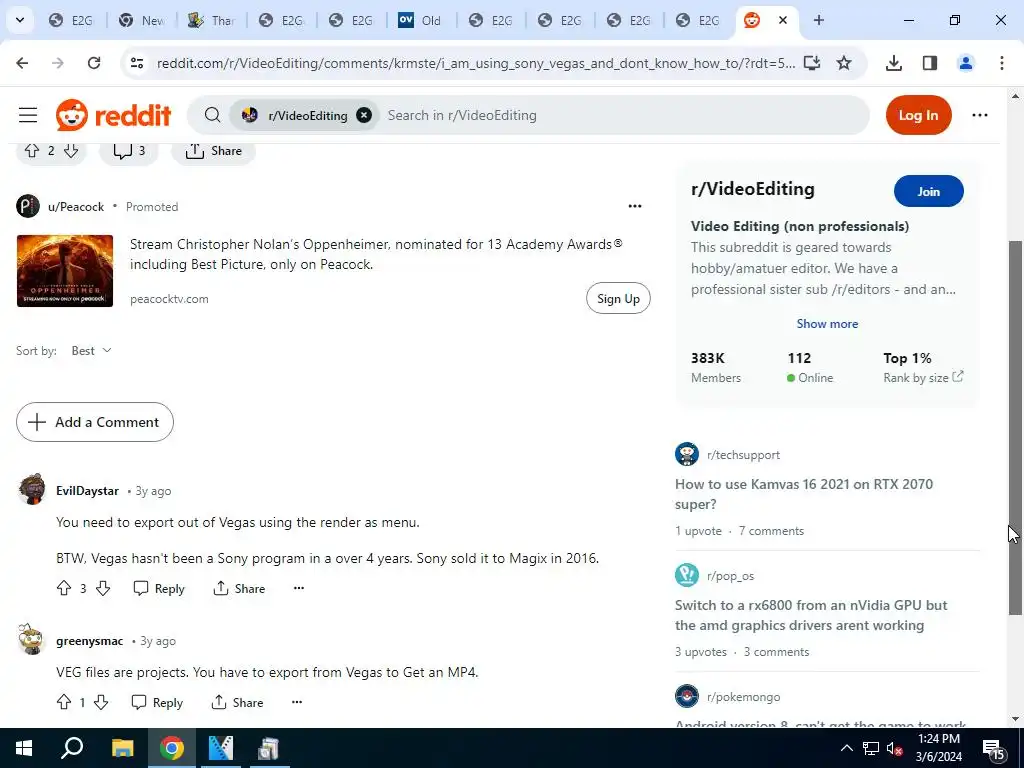
Task: Open Chrome three-dot menu
Action: point(1001,63)
